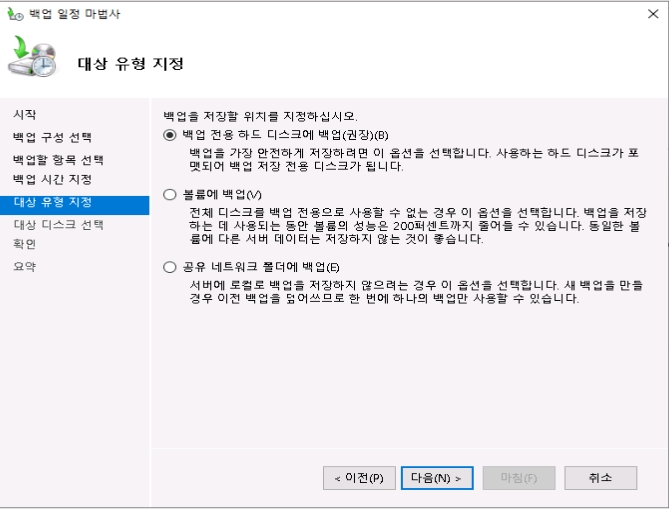Click the description under shared network folder option
Viewport: 669px width, 514px height.
416,292
